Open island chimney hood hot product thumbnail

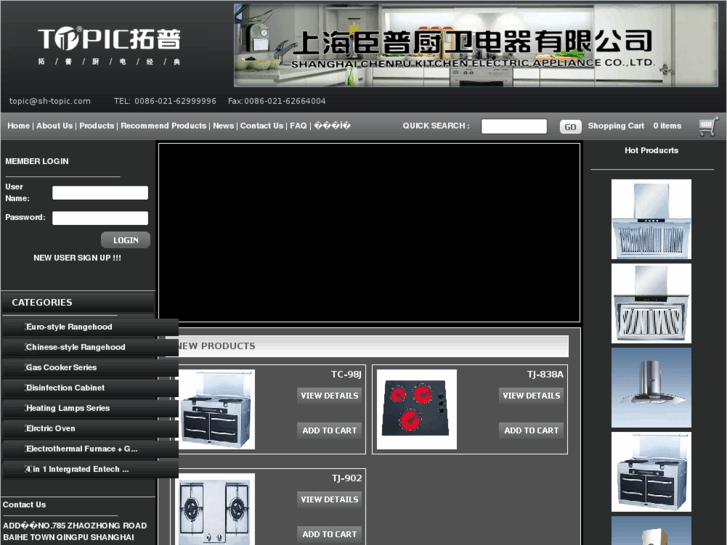pos(651,388)
